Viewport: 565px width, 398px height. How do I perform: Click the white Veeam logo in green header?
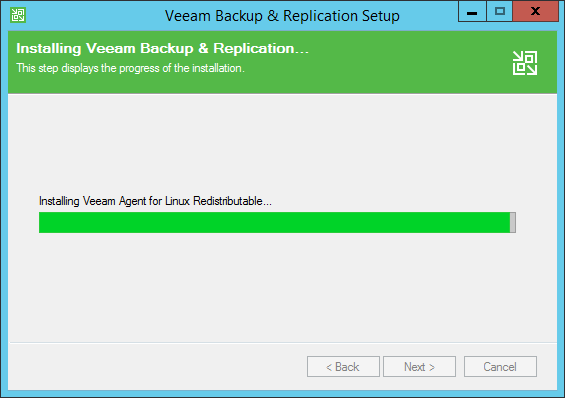525,63
